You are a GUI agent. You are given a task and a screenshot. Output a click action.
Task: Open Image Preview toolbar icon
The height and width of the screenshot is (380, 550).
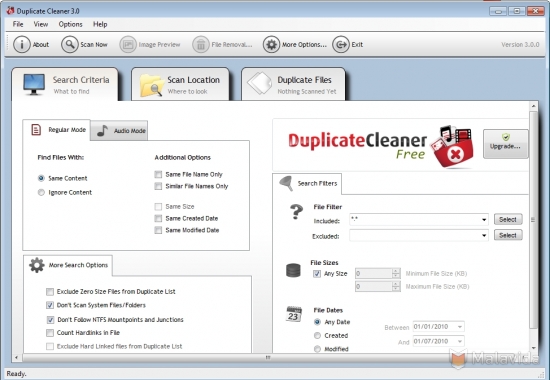pos(128,45)
